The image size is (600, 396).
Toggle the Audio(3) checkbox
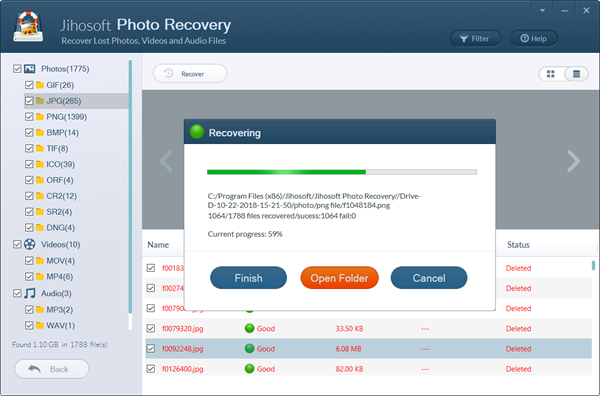tap(17, 293)
